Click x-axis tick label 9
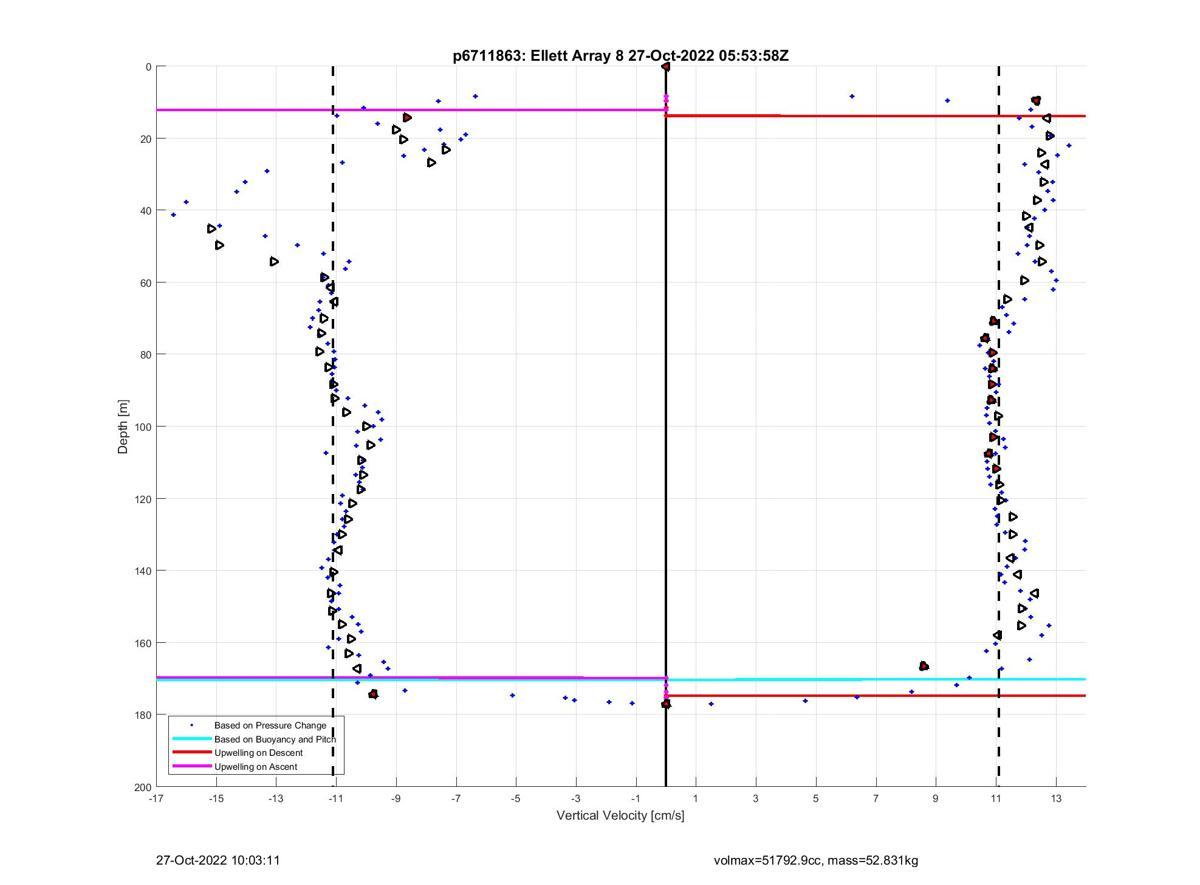This screenshot has height=885, width=1200. pos(936,797)
